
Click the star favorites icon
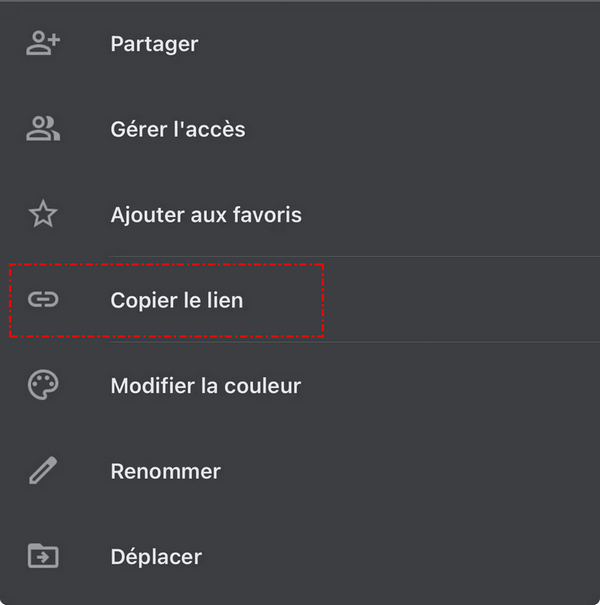(43, 214)
